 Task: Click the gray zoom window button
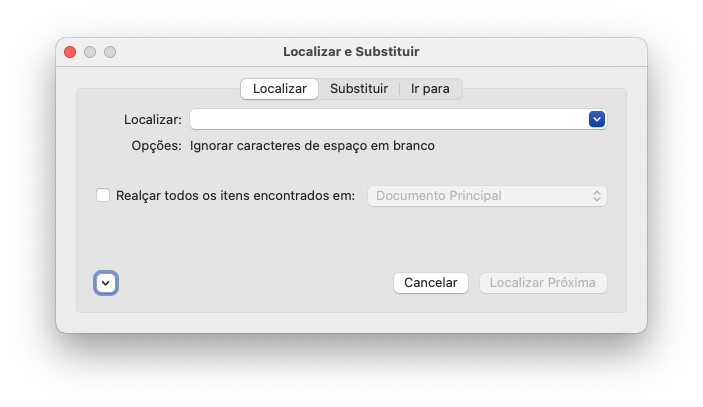click(x=110, y=51)
